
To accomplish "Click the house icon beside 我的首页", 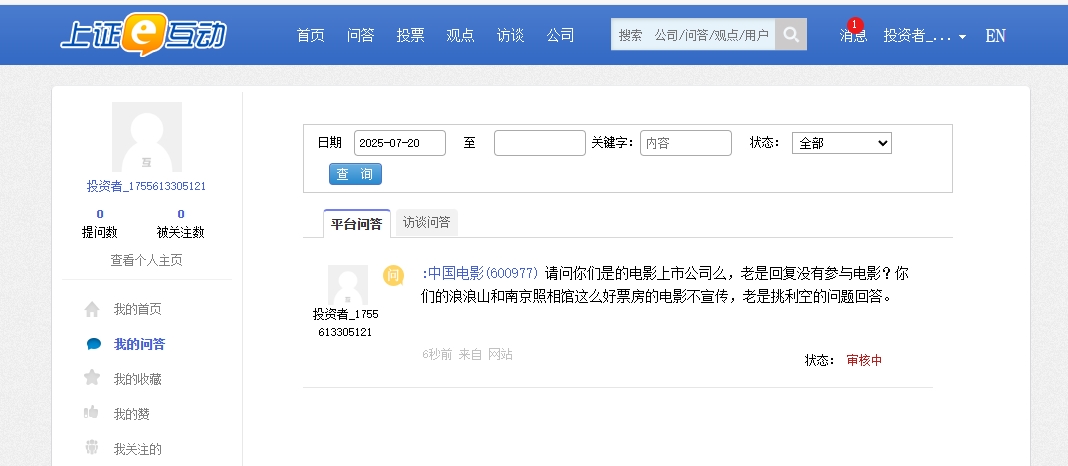I will point(92,309).
